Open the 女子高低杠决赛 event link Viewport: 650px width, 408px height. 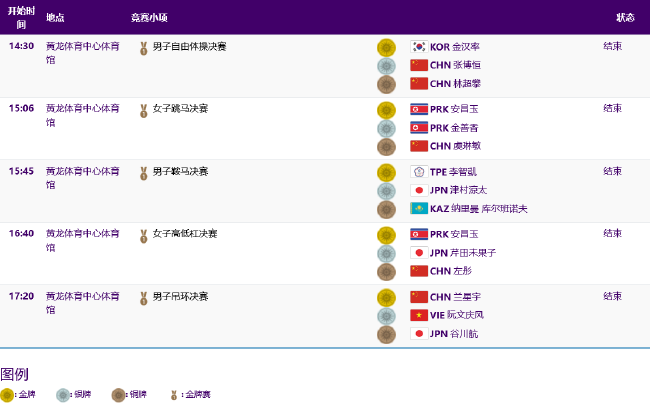click(x=185, y=233)
